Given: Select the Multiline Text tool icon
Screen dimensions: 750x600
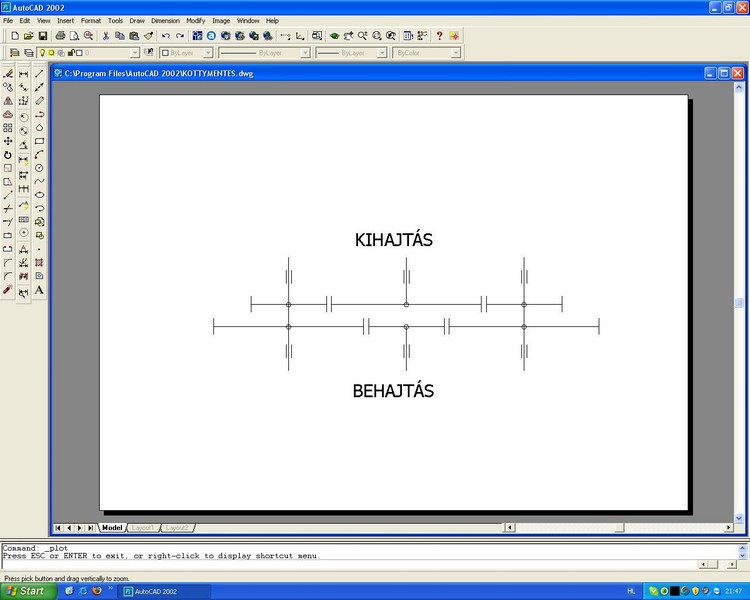Looking at the screenshot, I should (39, 290).
